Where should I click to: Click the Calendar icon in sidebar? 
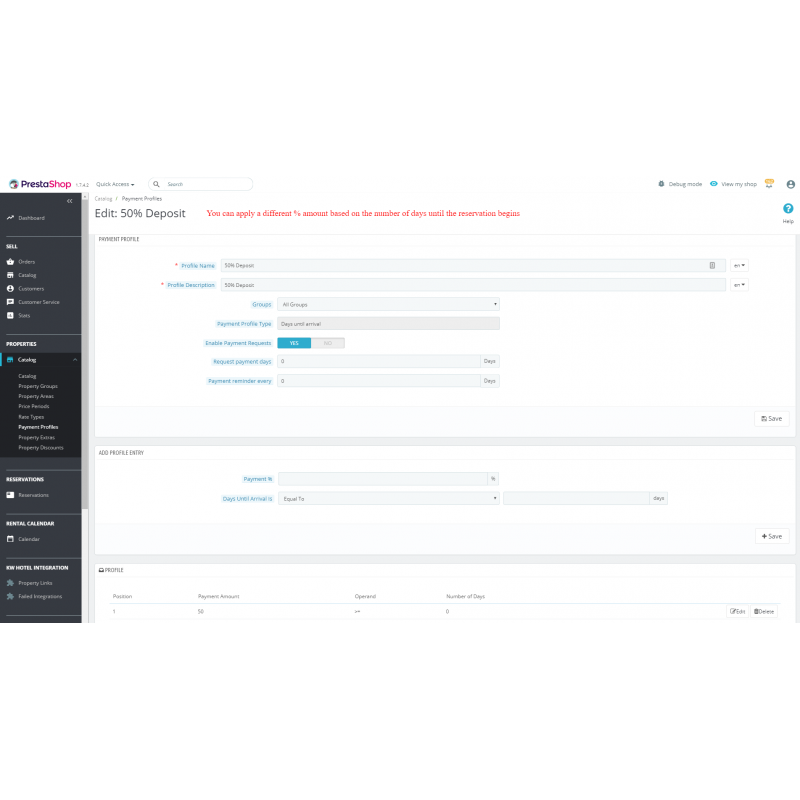pyautogui.click(x=10, y=539)
